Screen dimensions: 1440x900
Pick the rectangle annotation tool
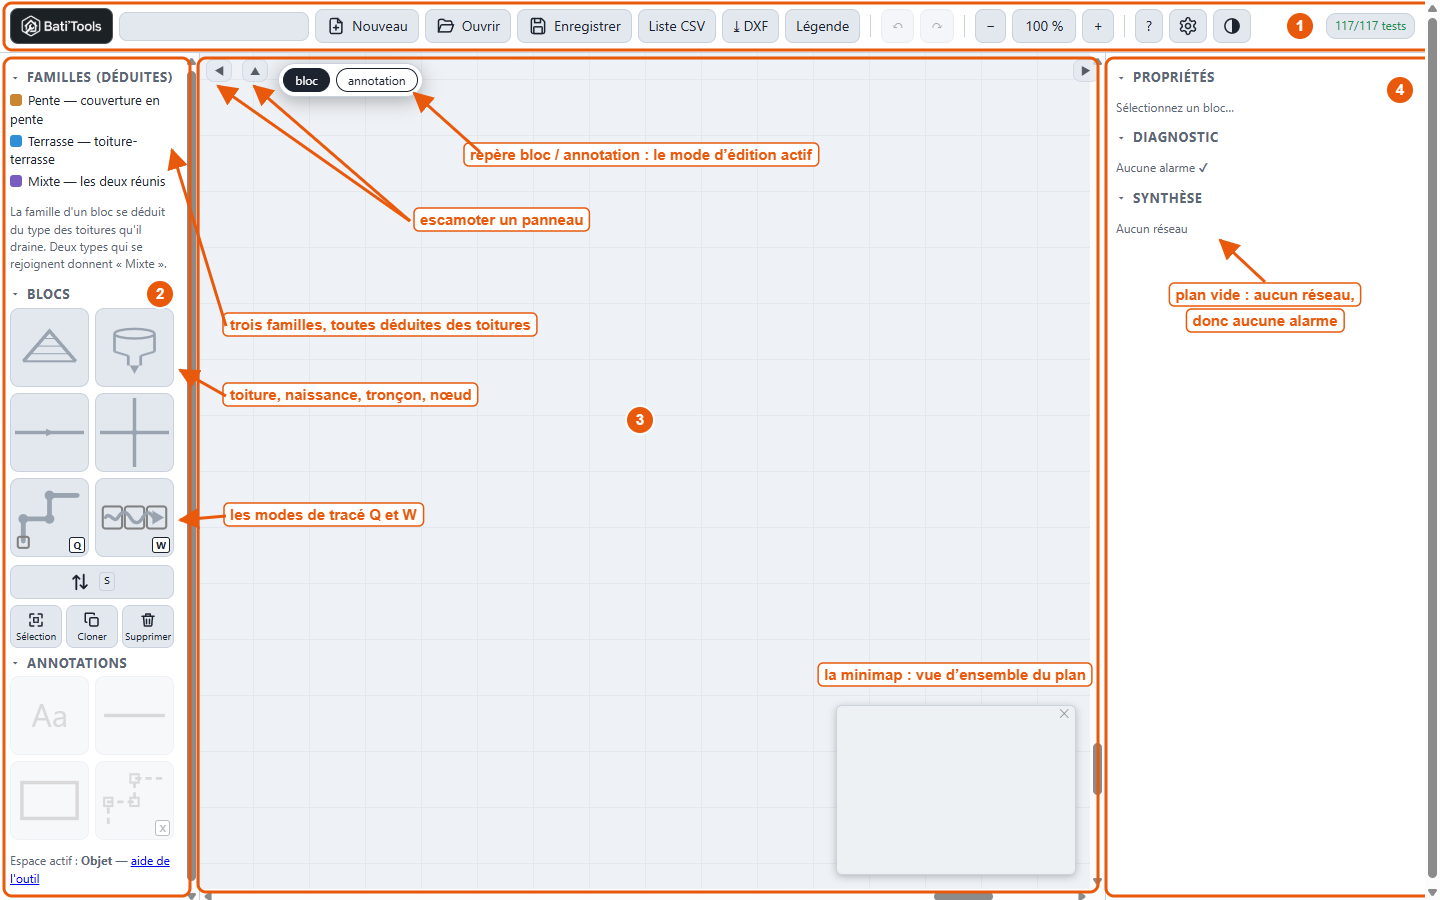pos(50,800)
